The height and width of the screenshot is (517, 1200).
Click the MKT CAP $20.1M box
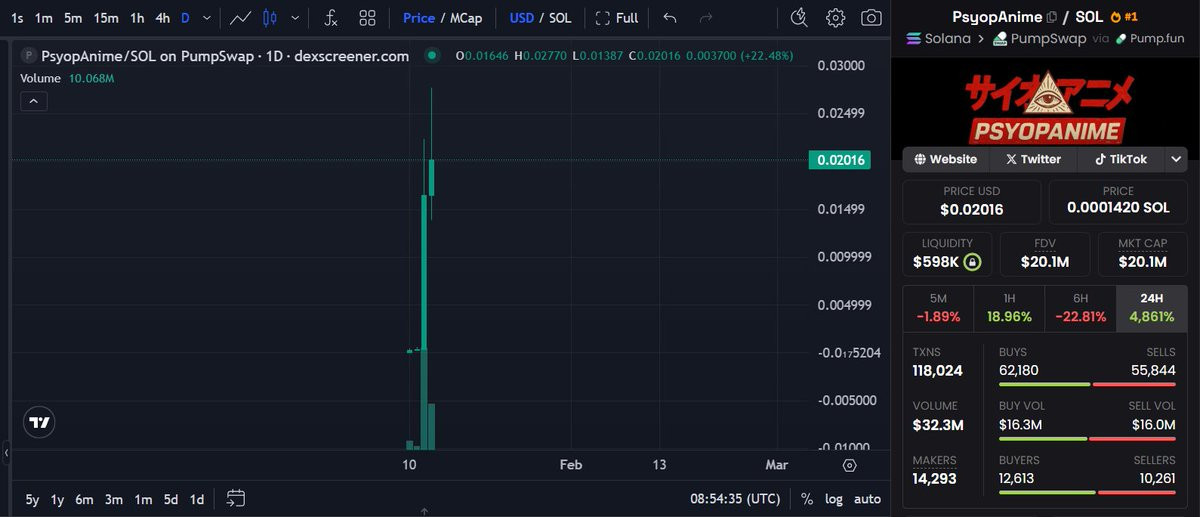1142,254
